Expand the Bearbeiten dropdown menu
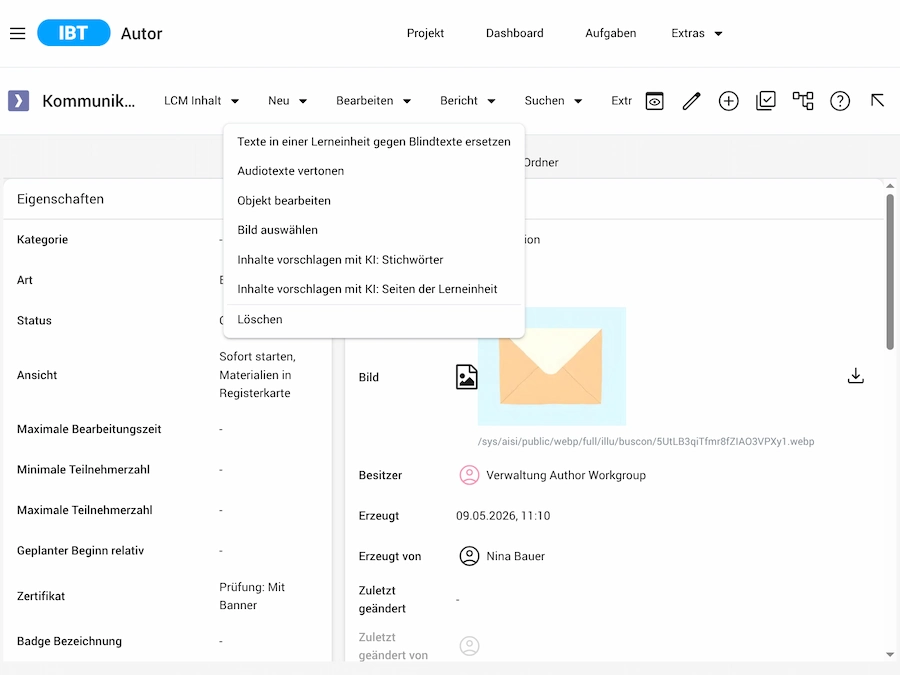This screenshot has height=675, width=900. point(374,101)
